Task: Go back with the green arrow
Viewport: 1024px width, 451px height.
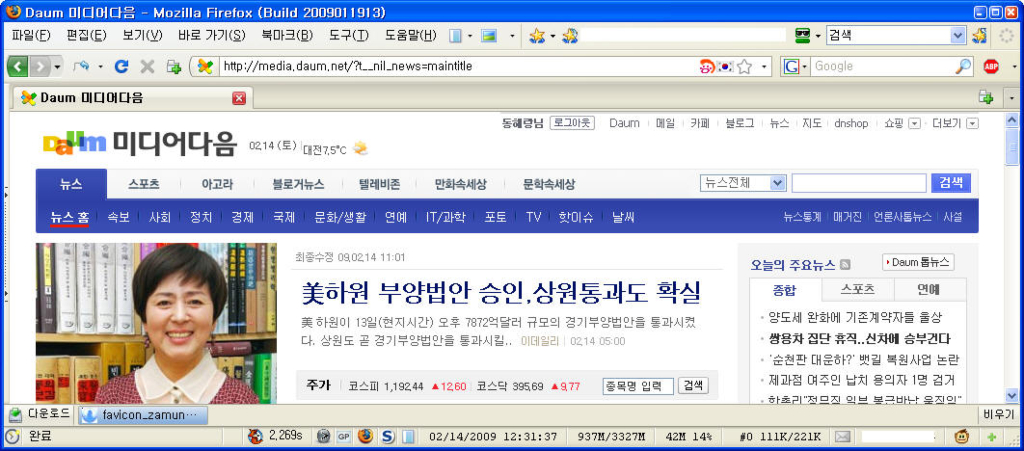Action: [18, 66]
